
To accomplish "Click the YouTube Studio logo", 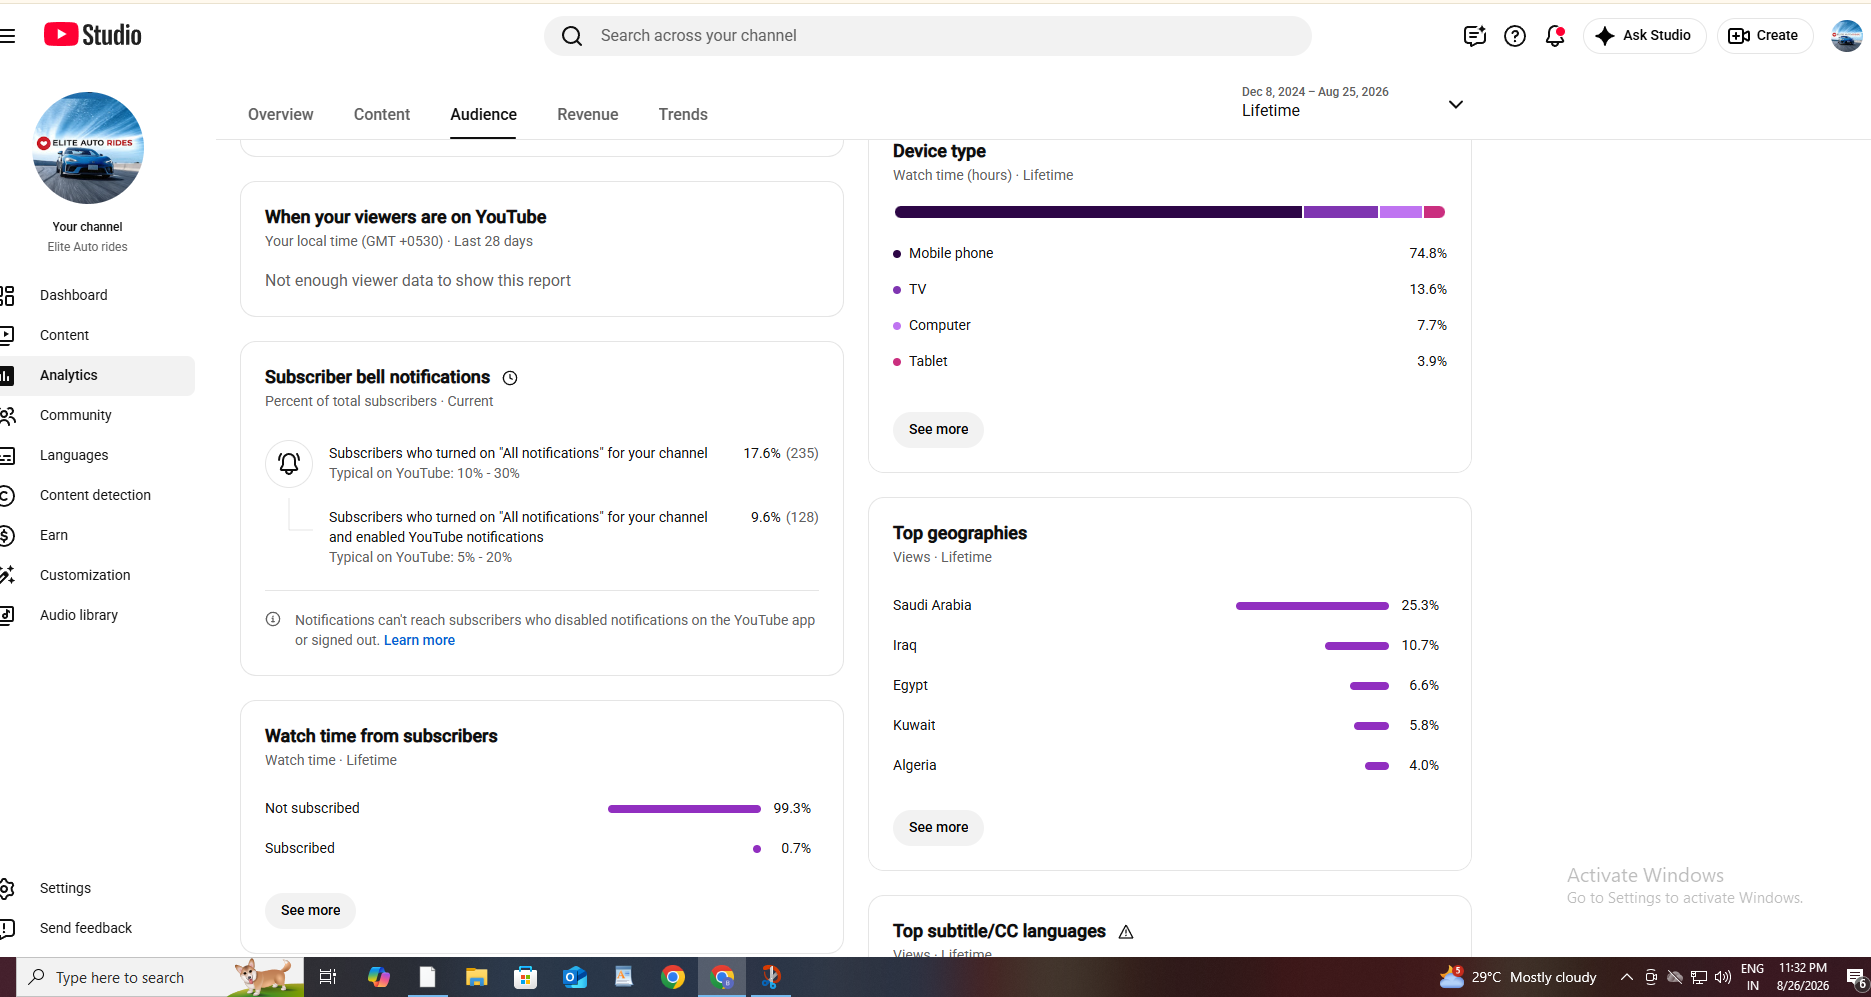I will [93, 35].
